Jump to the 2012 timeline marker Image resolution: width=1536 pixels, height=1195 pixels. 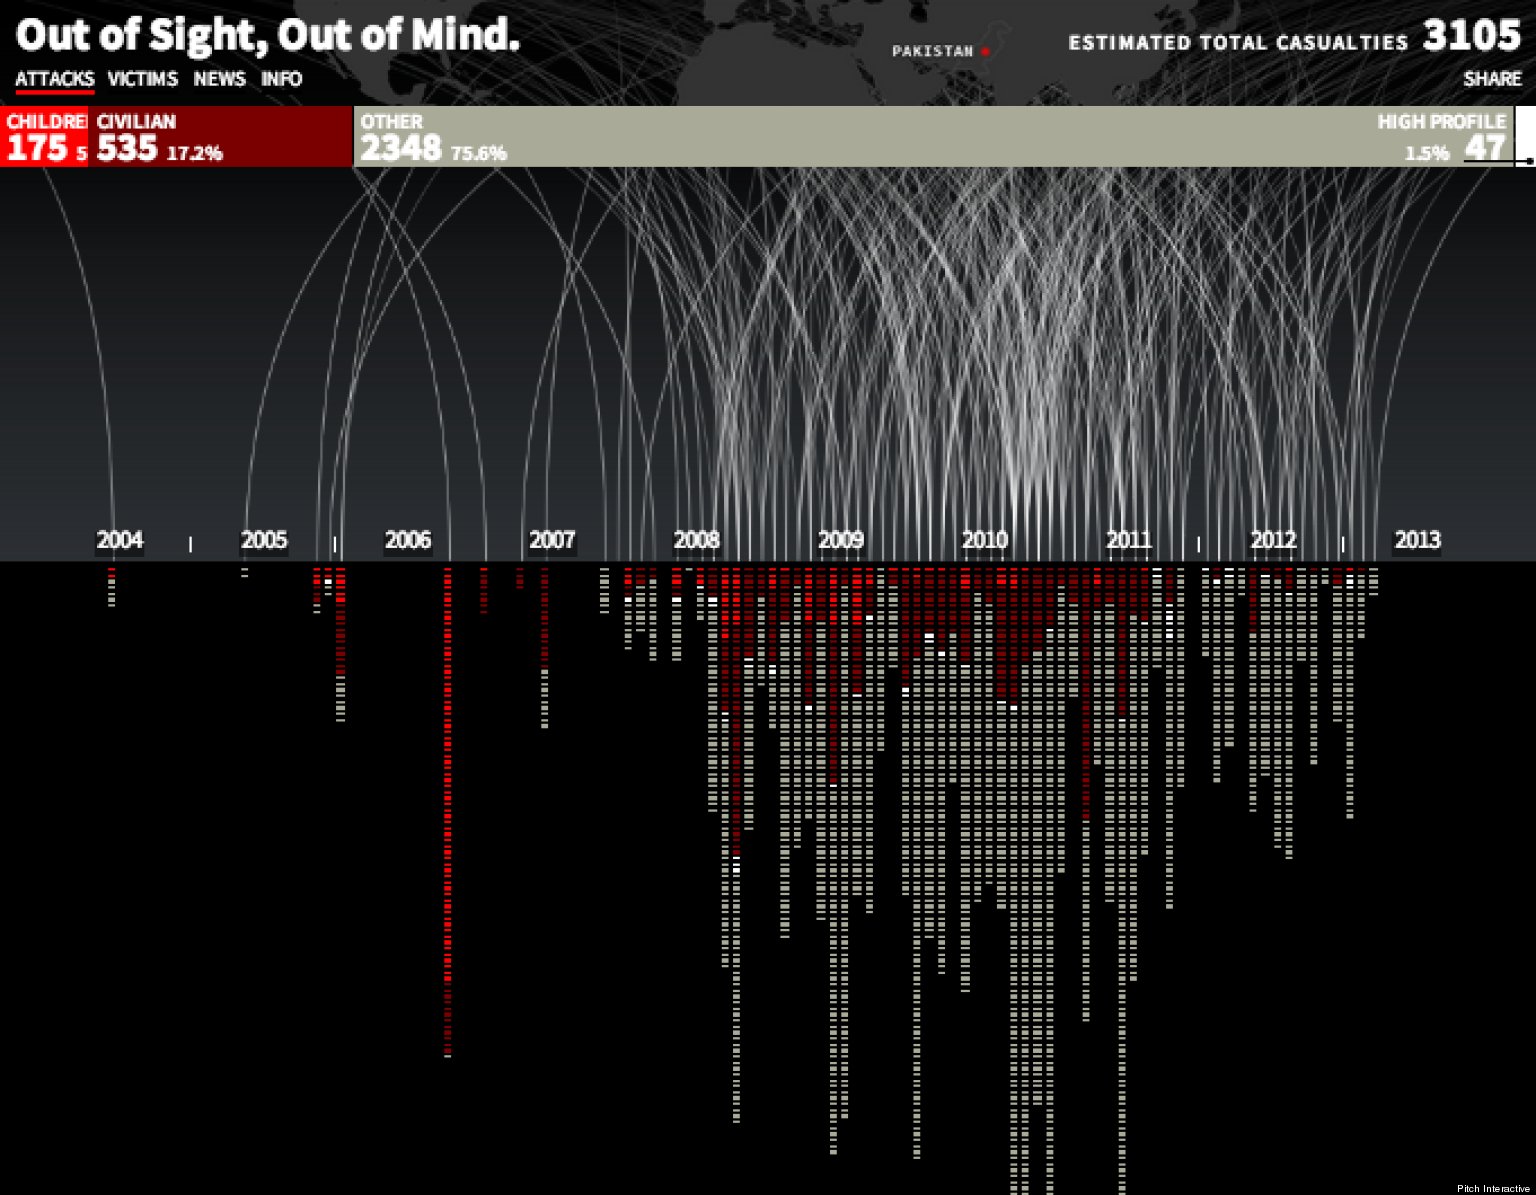(x=1273, y=540)
